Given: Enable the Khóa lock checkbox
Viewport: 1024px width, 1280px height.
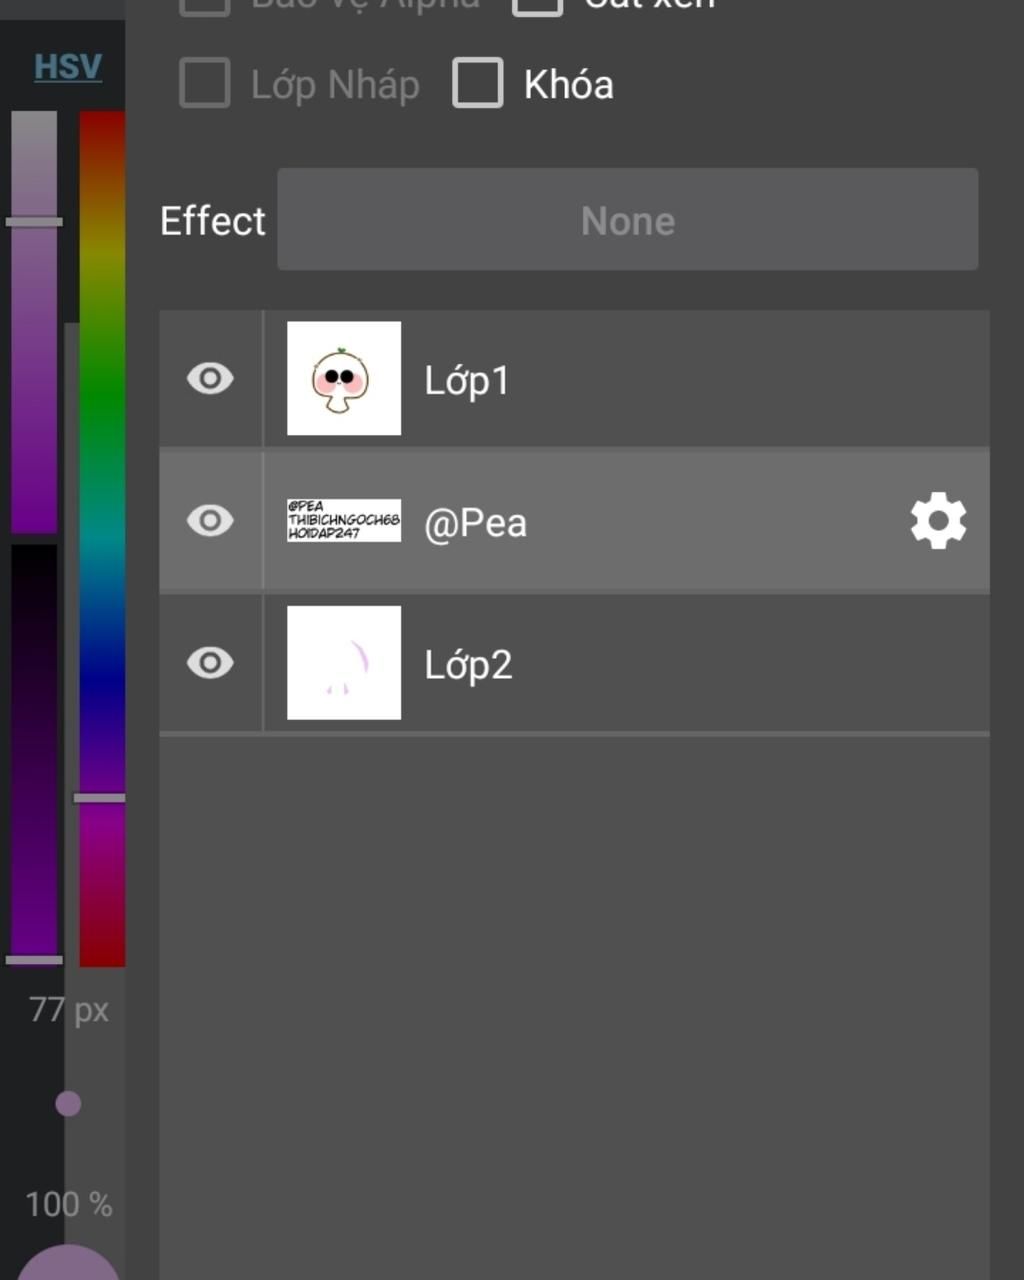Looking at the screenshot, I should tap(478, 83).
